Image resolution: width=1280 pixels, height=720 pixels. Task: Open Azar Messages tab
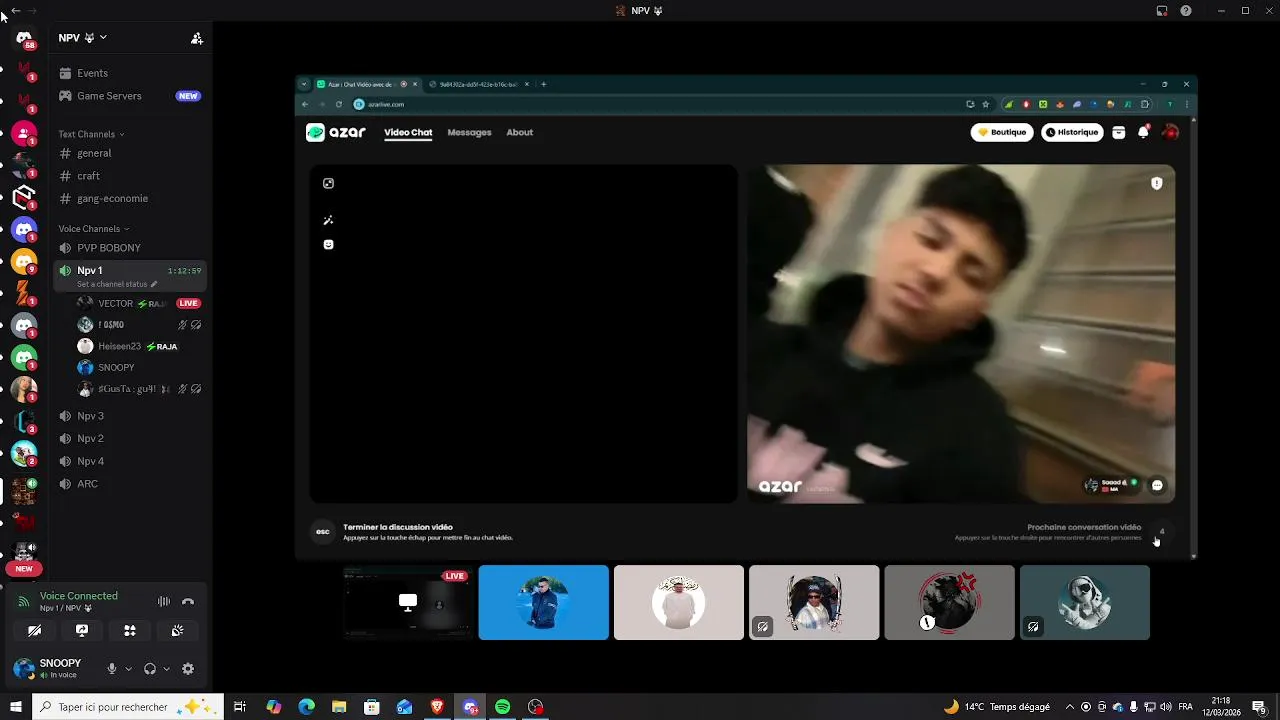[469, 132]
